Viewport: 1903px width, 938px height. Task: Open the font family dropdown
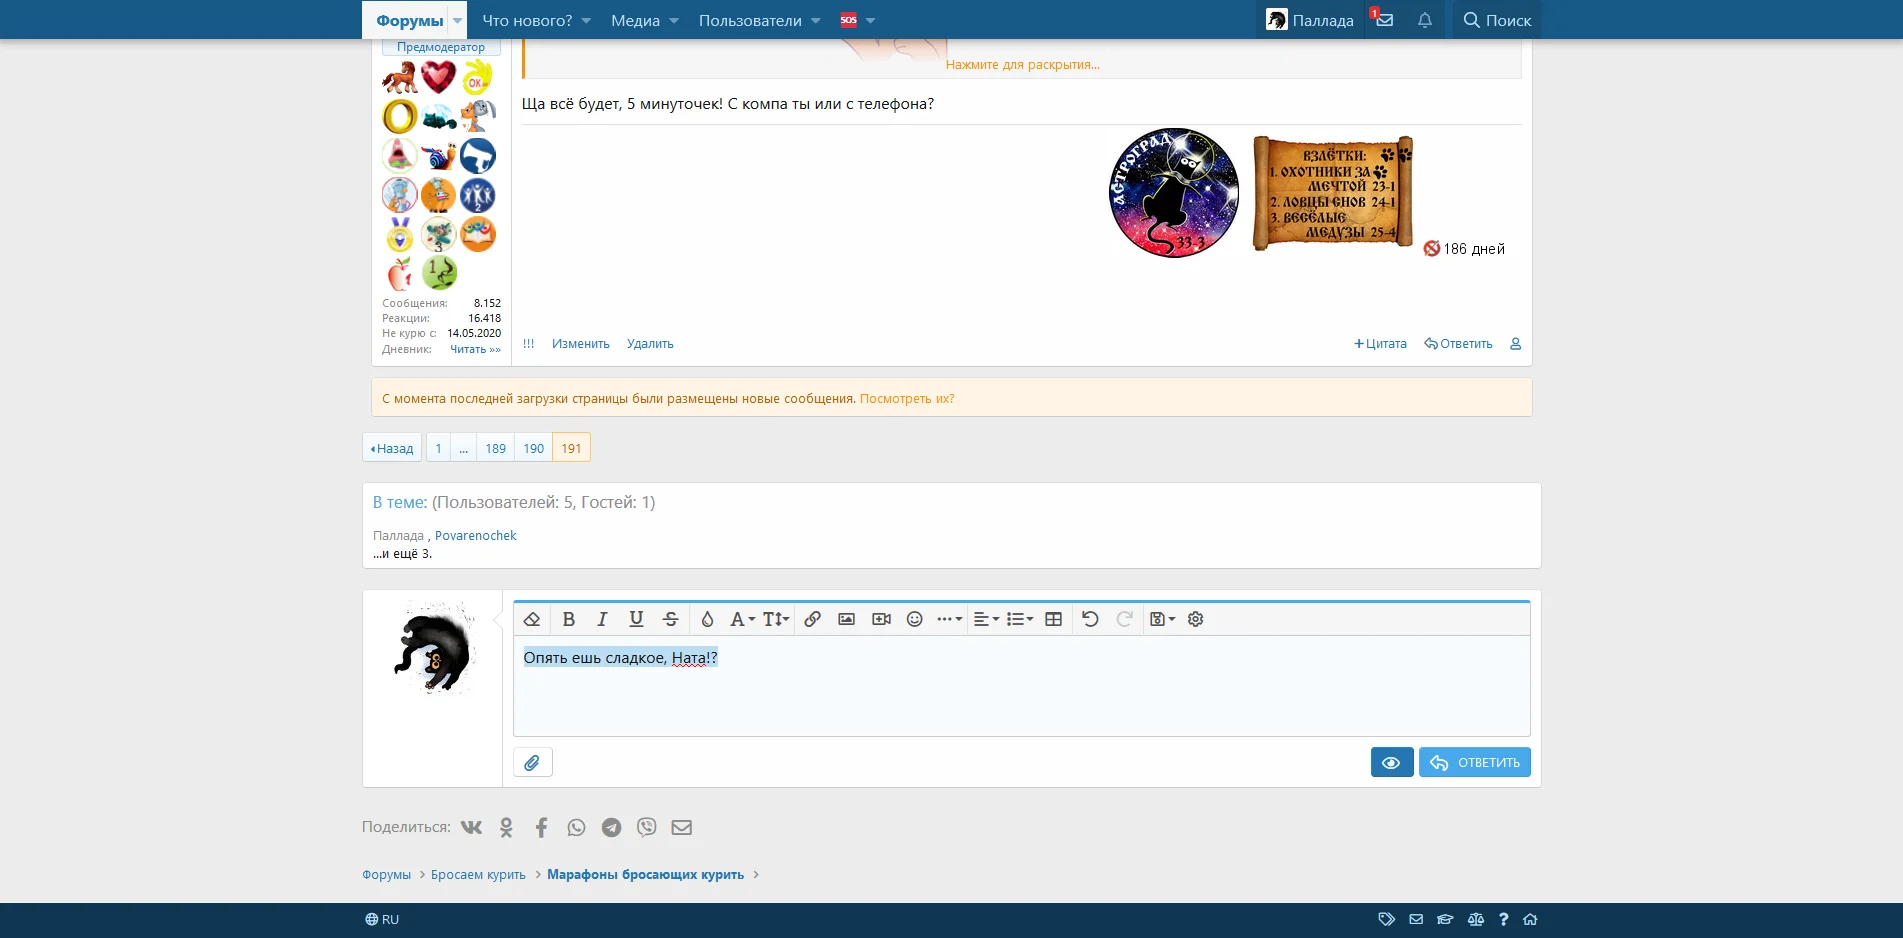[742, 619]
